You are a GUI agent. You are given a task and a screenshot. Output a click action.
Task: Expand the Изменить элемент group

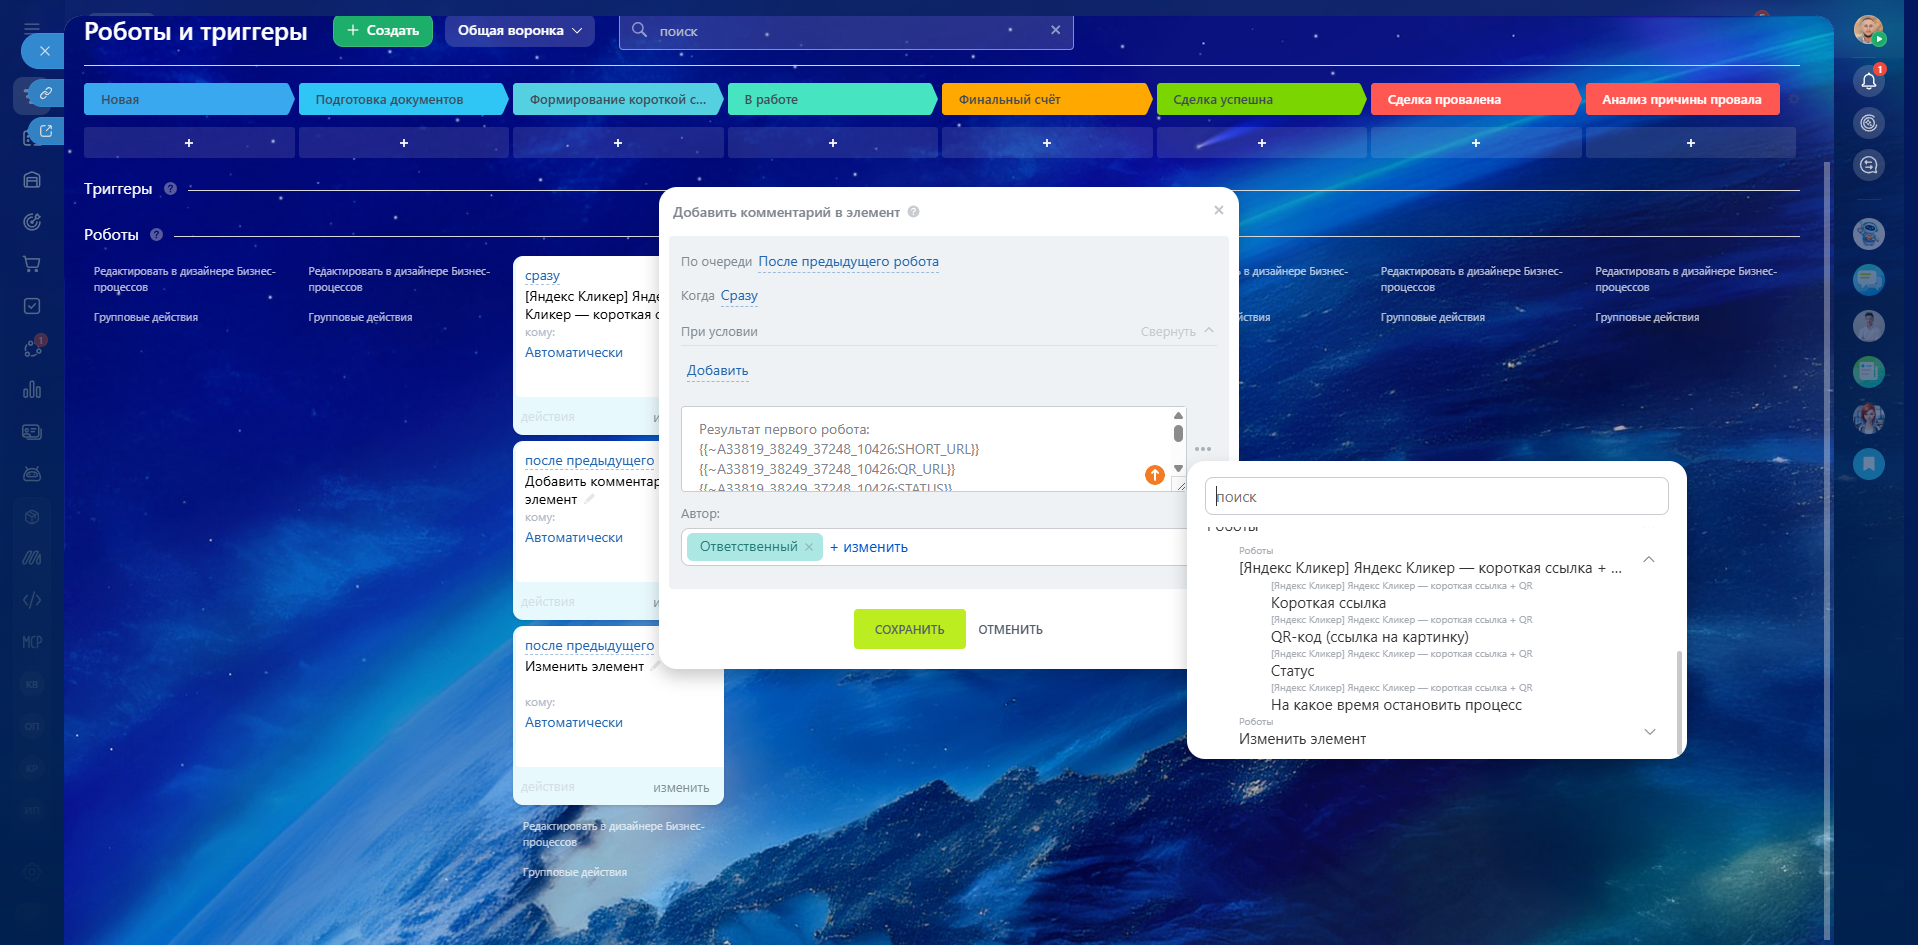coord(1649,732)
